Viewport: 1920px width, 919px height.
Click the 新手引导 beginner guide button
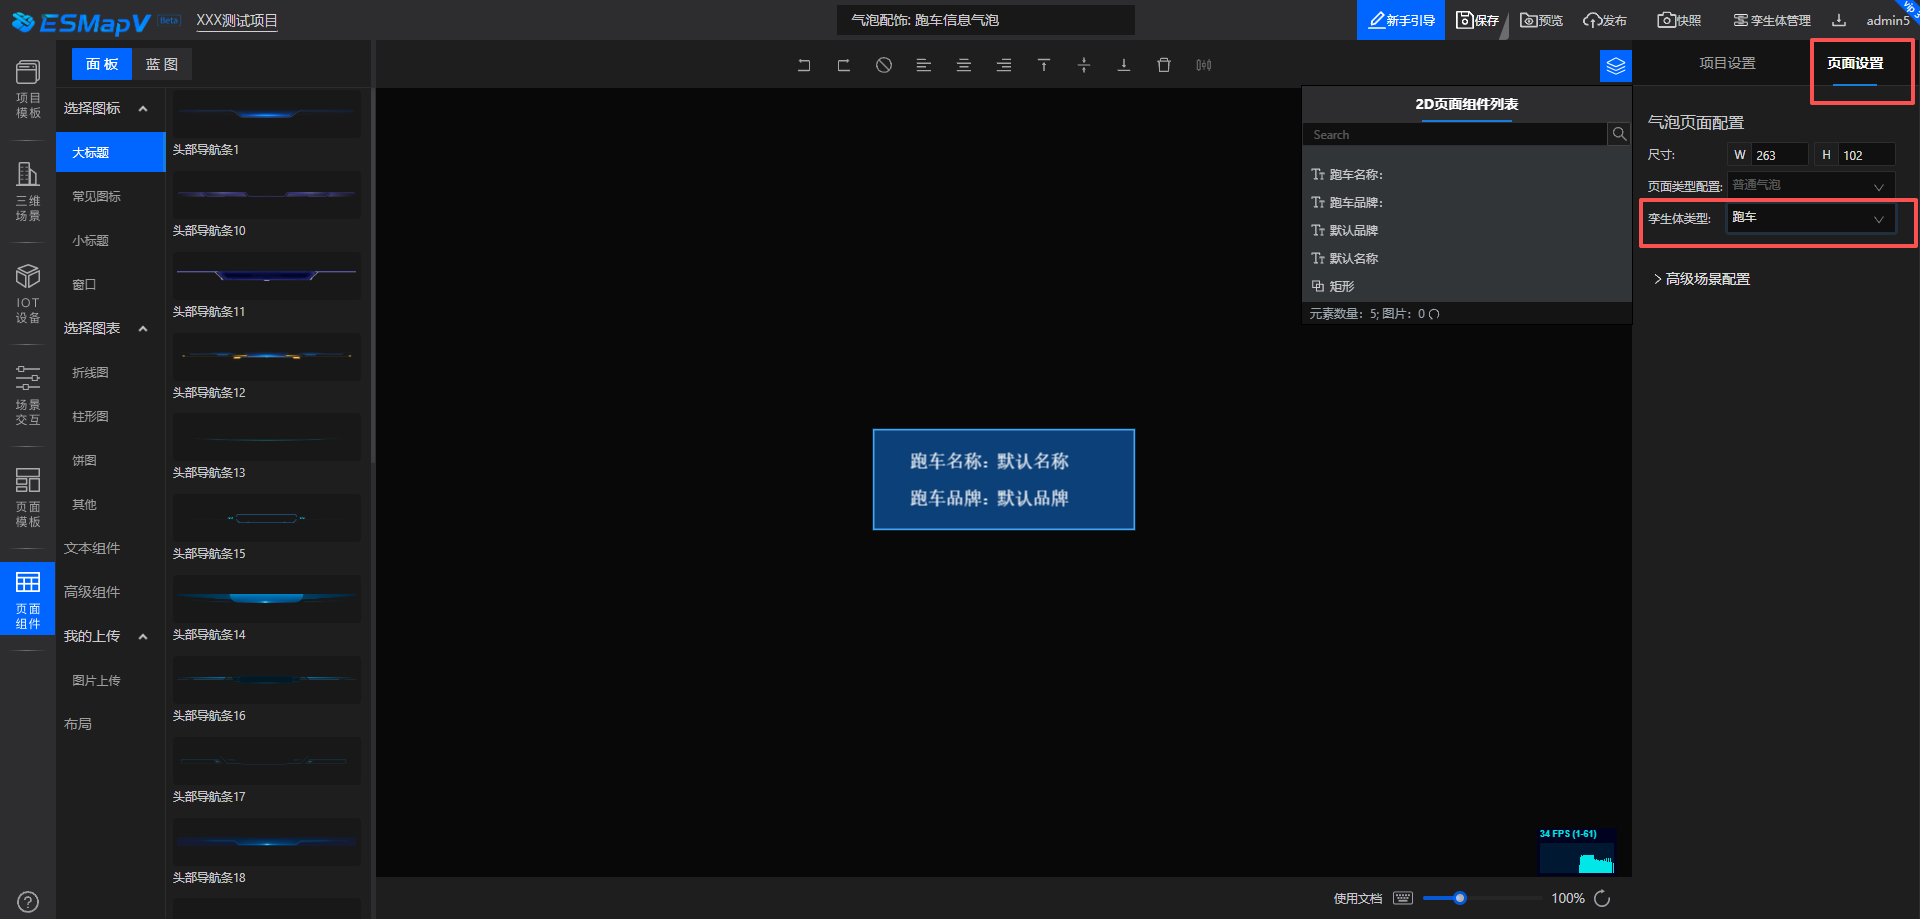coord(1401,20)
